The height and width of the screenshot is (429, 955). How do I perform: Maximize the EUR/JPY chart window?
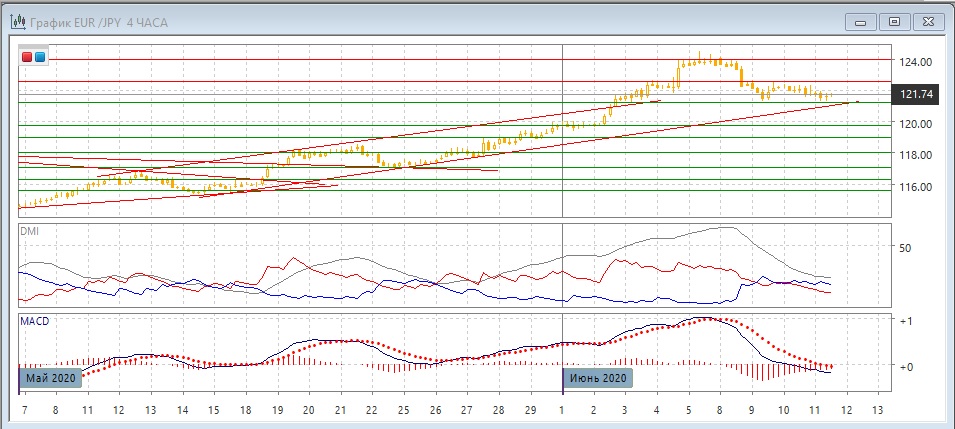pyautogui.click(x=894, y=21)
